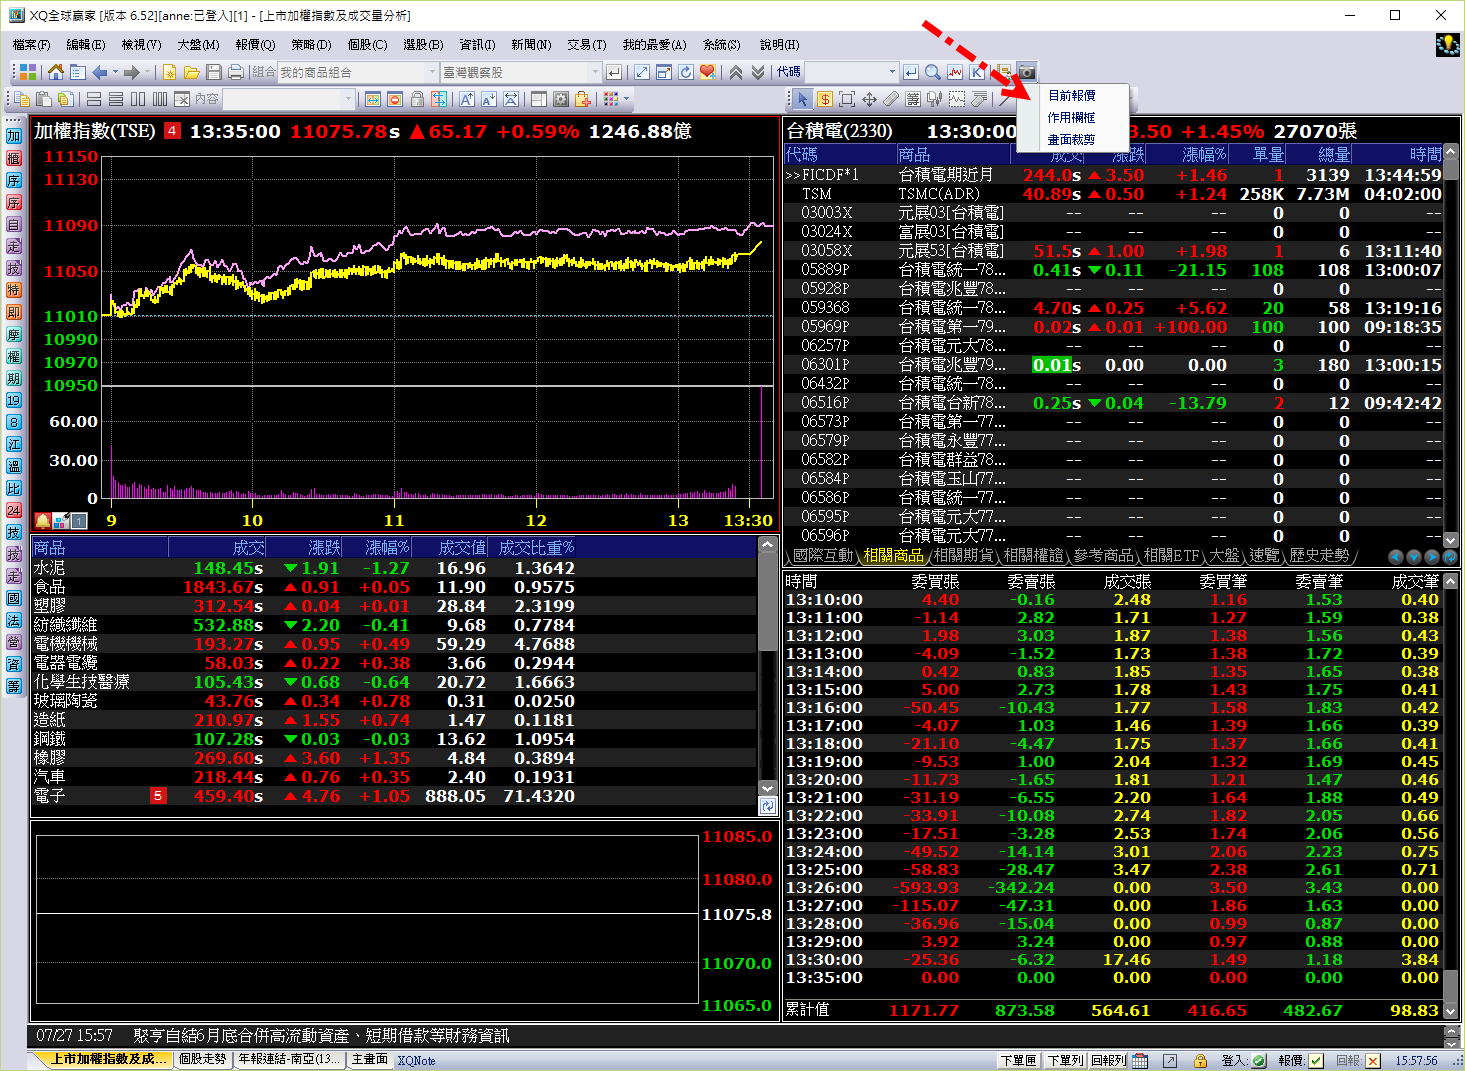1465x1071 pixels.
Task: Switch to the 相關期貨 tab
Action: tap(964, 555)
